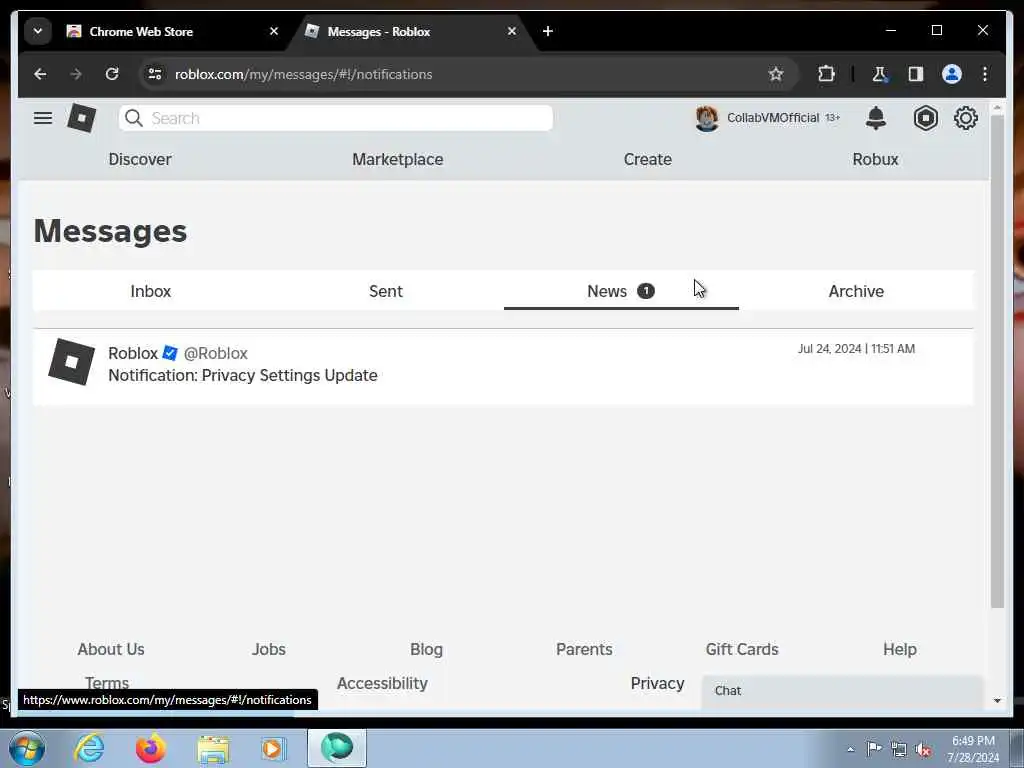Open the Roblox hamburger navigation menu
Screen dimensions: 1024x768
[x=43, y=118]
